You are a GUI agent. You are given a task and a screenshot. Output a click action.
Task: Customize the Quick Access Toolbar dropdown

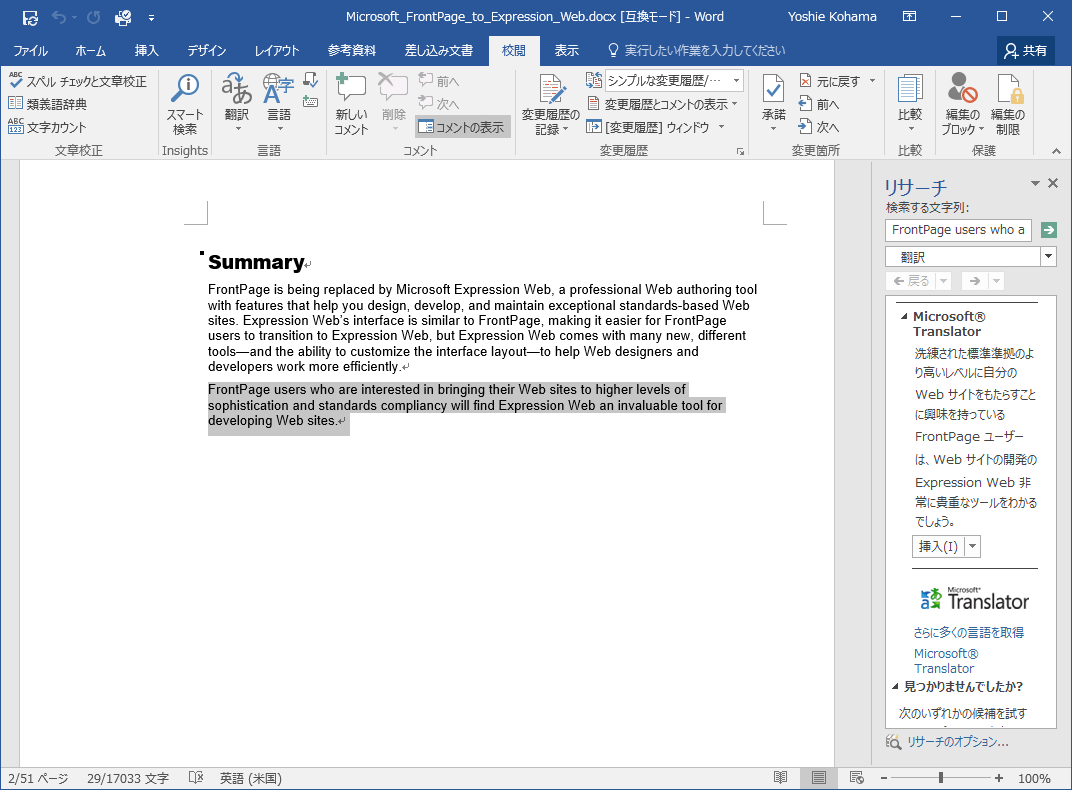[x=151, y=18]
